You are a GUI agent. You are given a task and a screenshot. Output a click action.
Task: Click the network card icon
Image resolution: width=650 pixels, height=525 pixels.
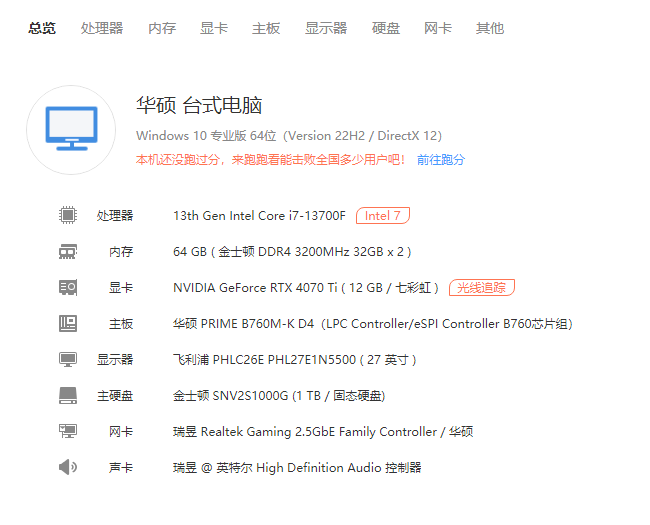[68, 431]
